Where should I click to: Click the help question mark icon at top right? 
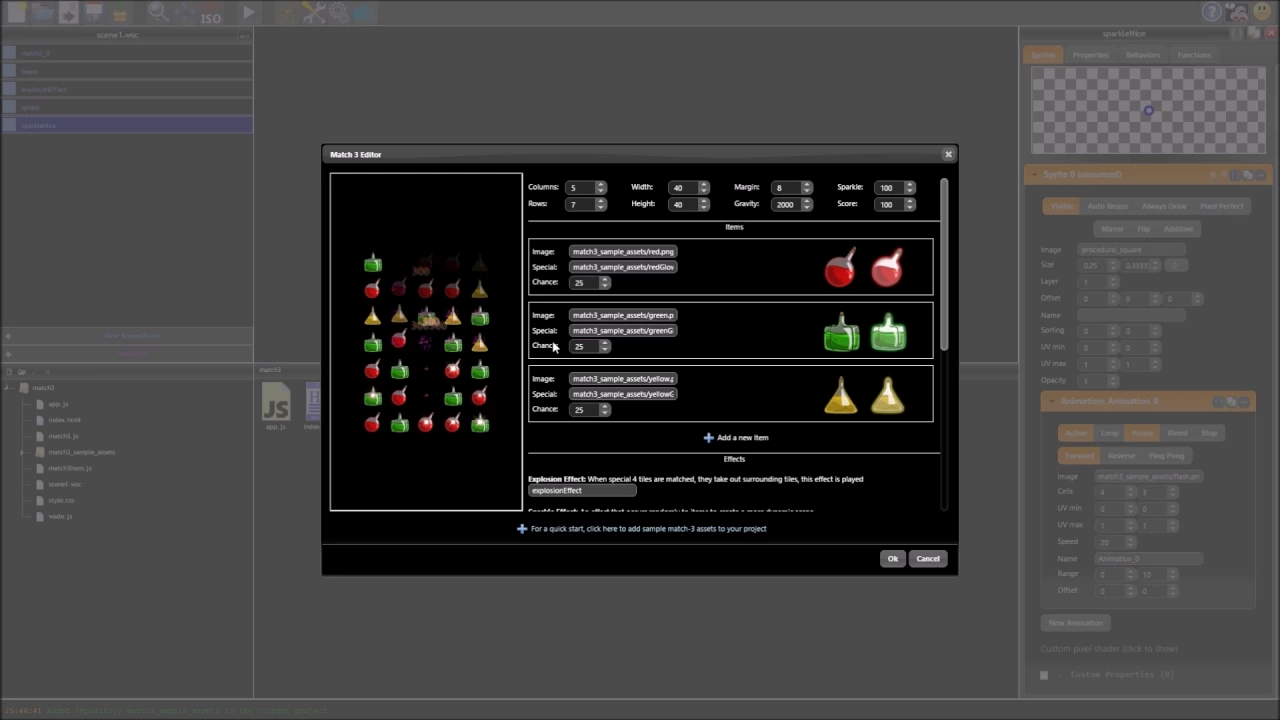(1212, 12)
